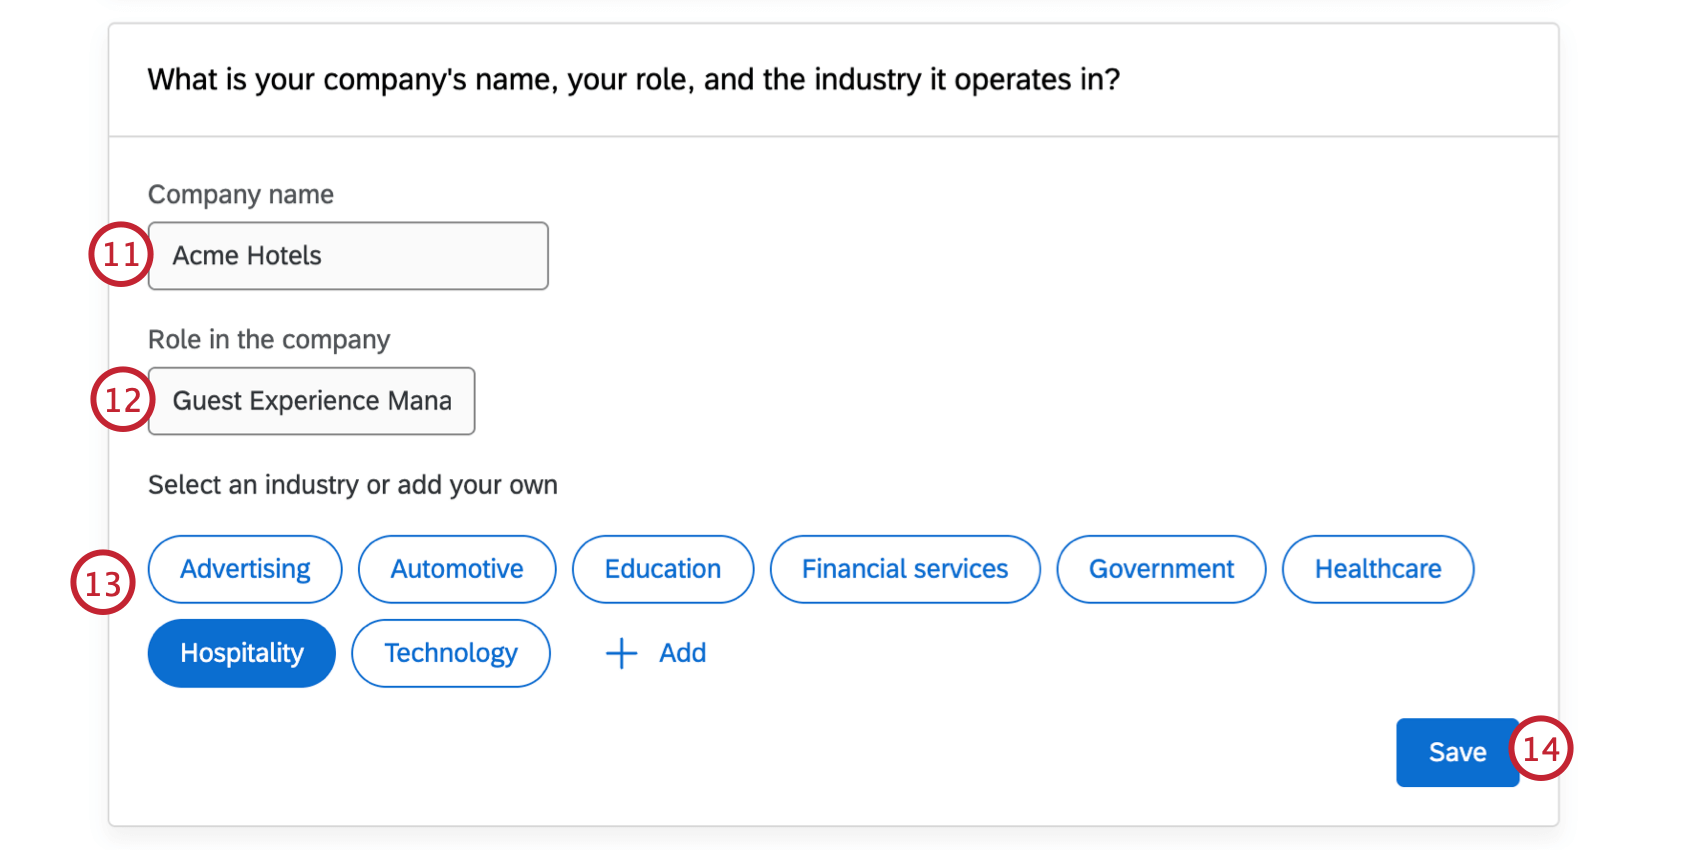Pick the Technology industry option
The height and width of the screenshot is (850, 1700).
tap(451, 653)
